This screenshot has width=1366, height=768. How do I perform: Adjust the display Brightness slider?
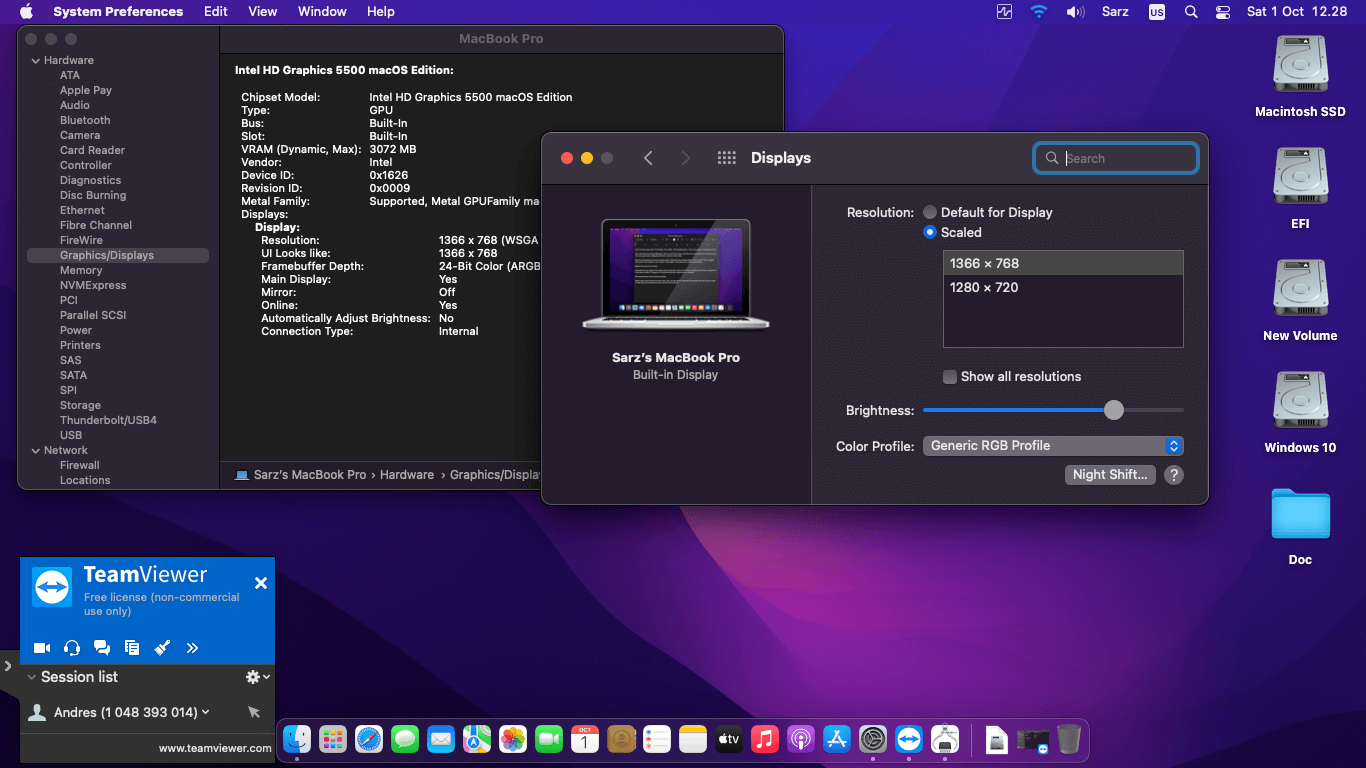click(x=1114, y=410)
